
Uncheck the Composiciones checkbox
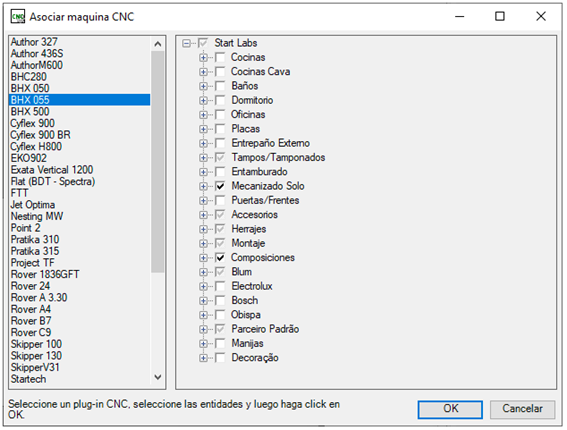(220, 257)
